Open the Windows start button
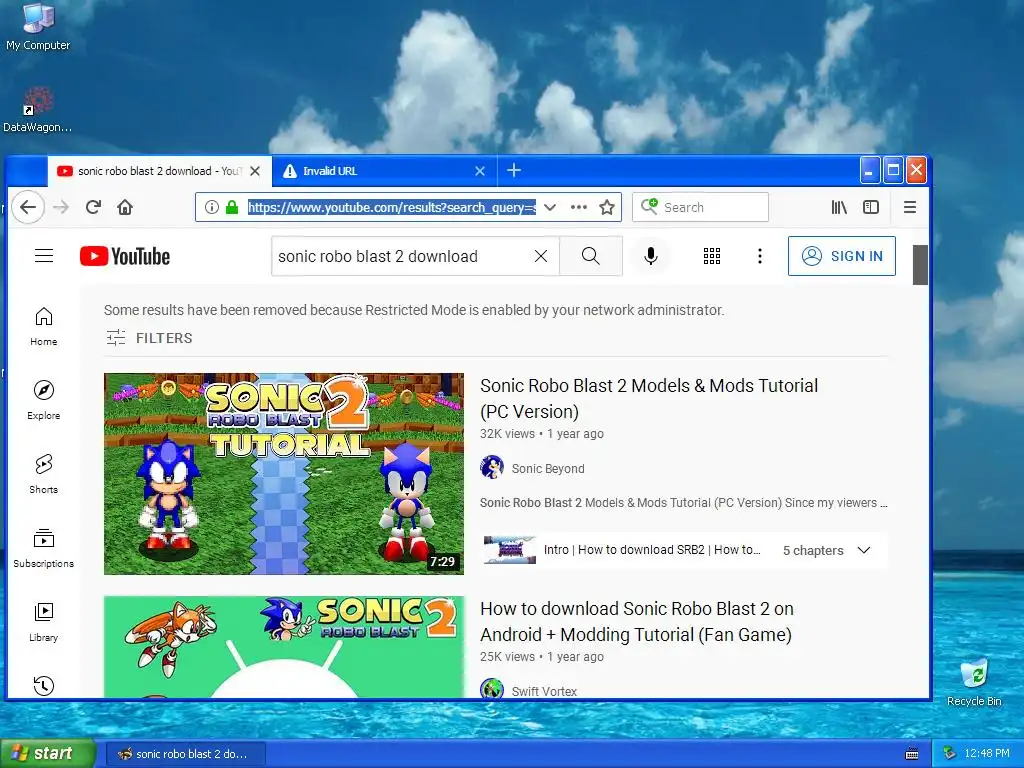The height and width of the screenshot is (768, 1024). (47, 753)
